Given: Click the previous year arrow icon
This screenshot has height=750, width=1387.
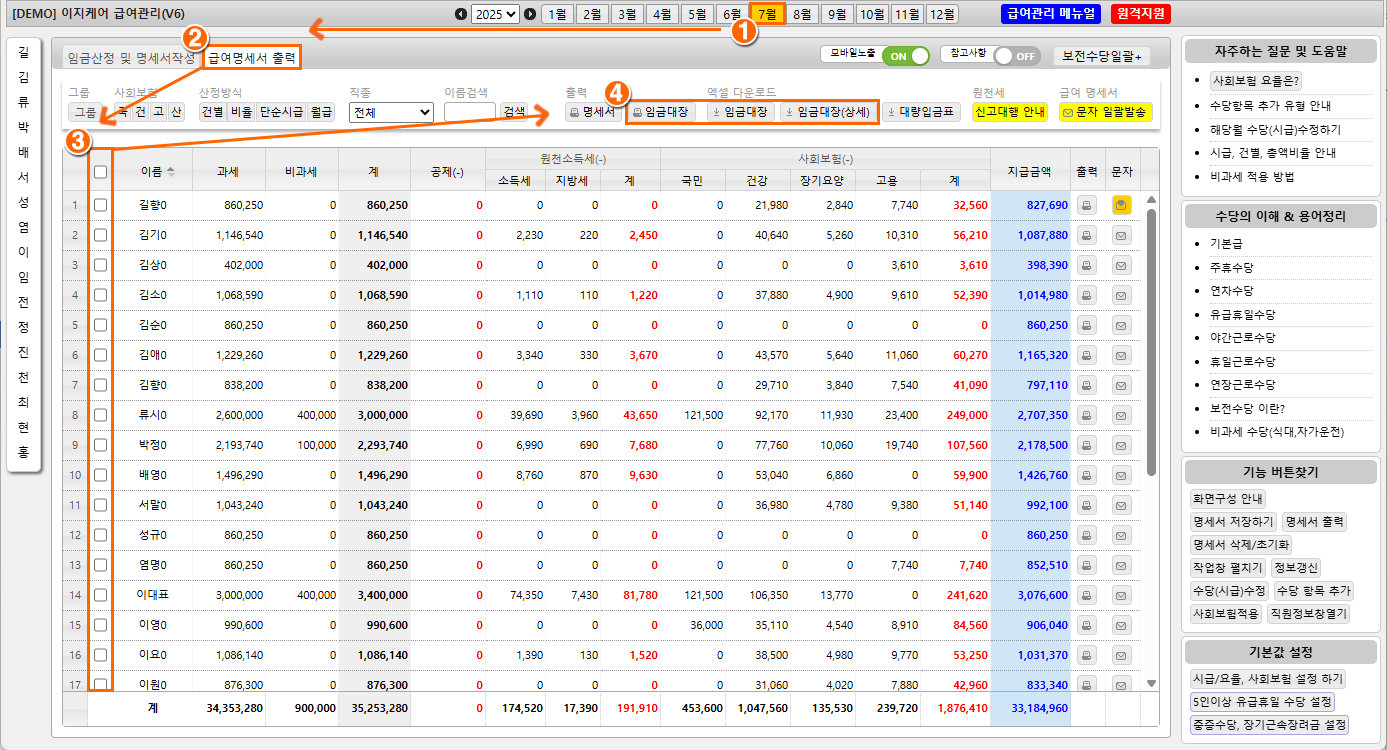Looking at the screenshot, I should 460,14.
